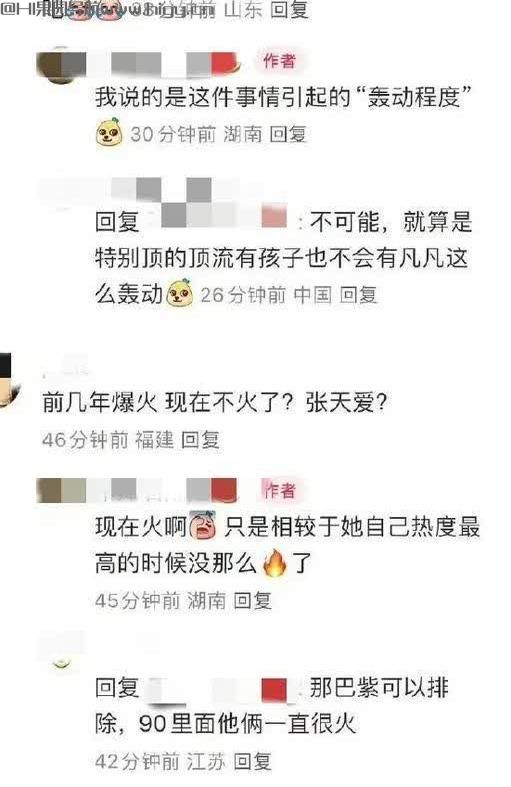511x787 pixels.
Task: Tap 回复 next to 26分钟前 中国
Action: (358, 295)
